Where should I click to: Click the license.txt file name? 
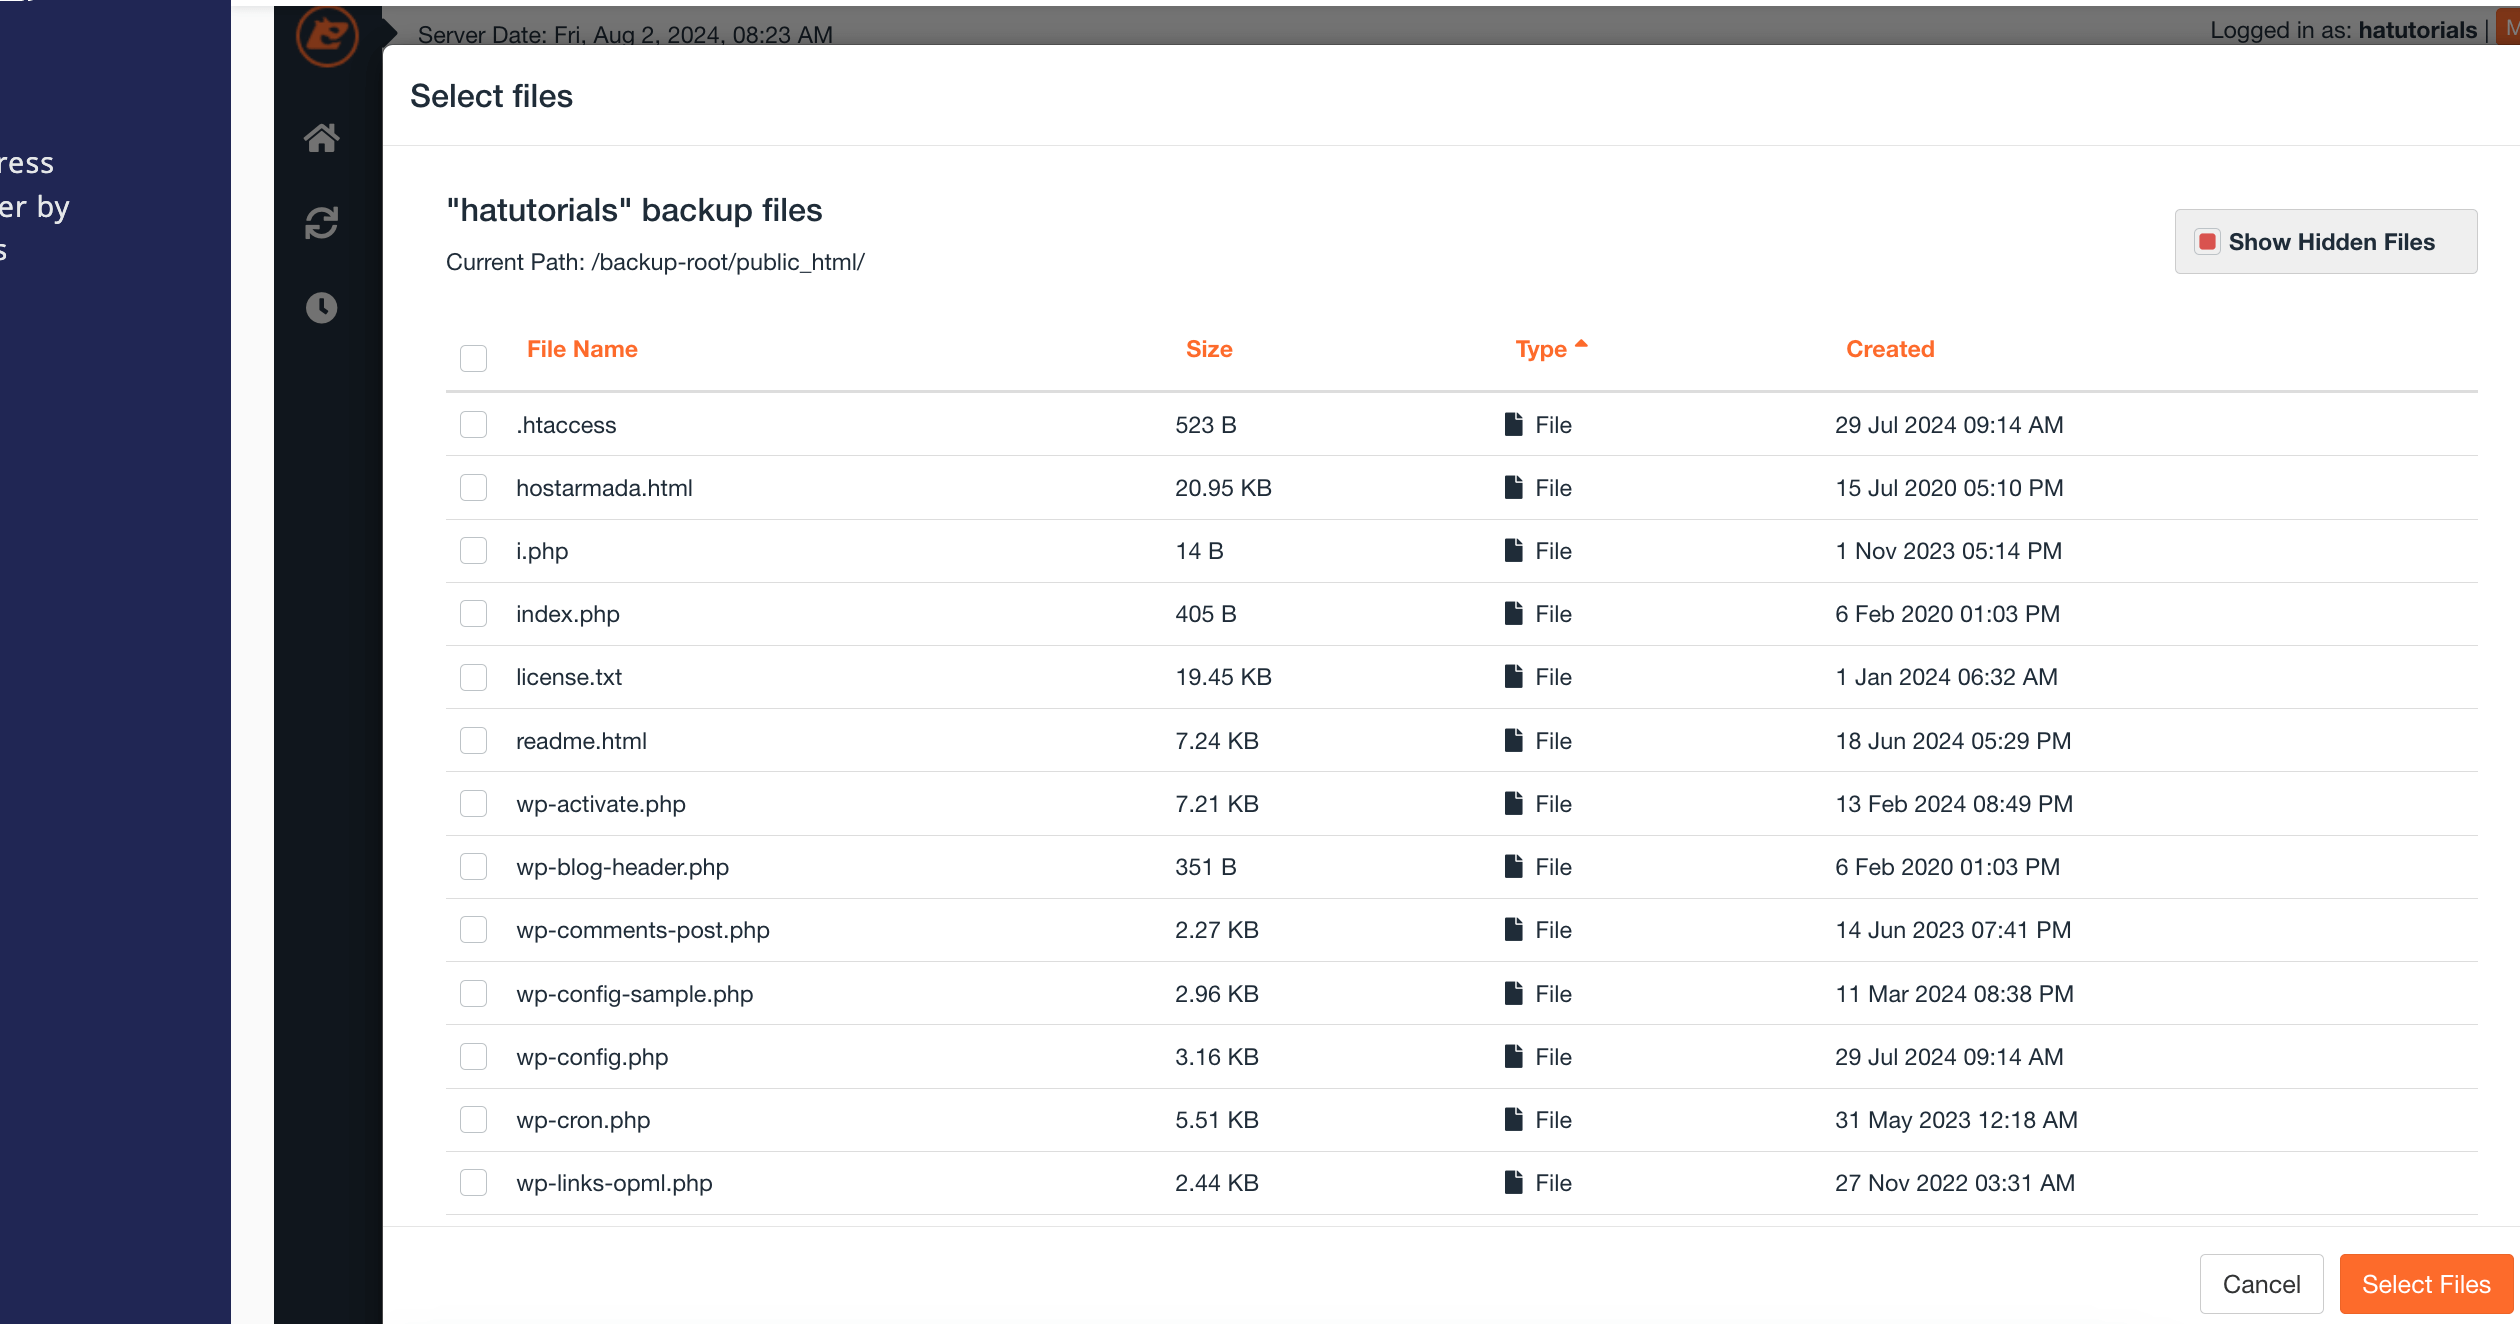coord(569,677)
